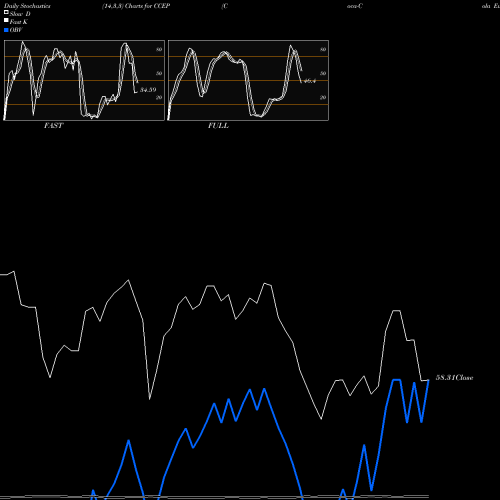This screenshot has height=500, width=500.
Task: Click the Slow D legend swatch
Action: tap(6, 12)
